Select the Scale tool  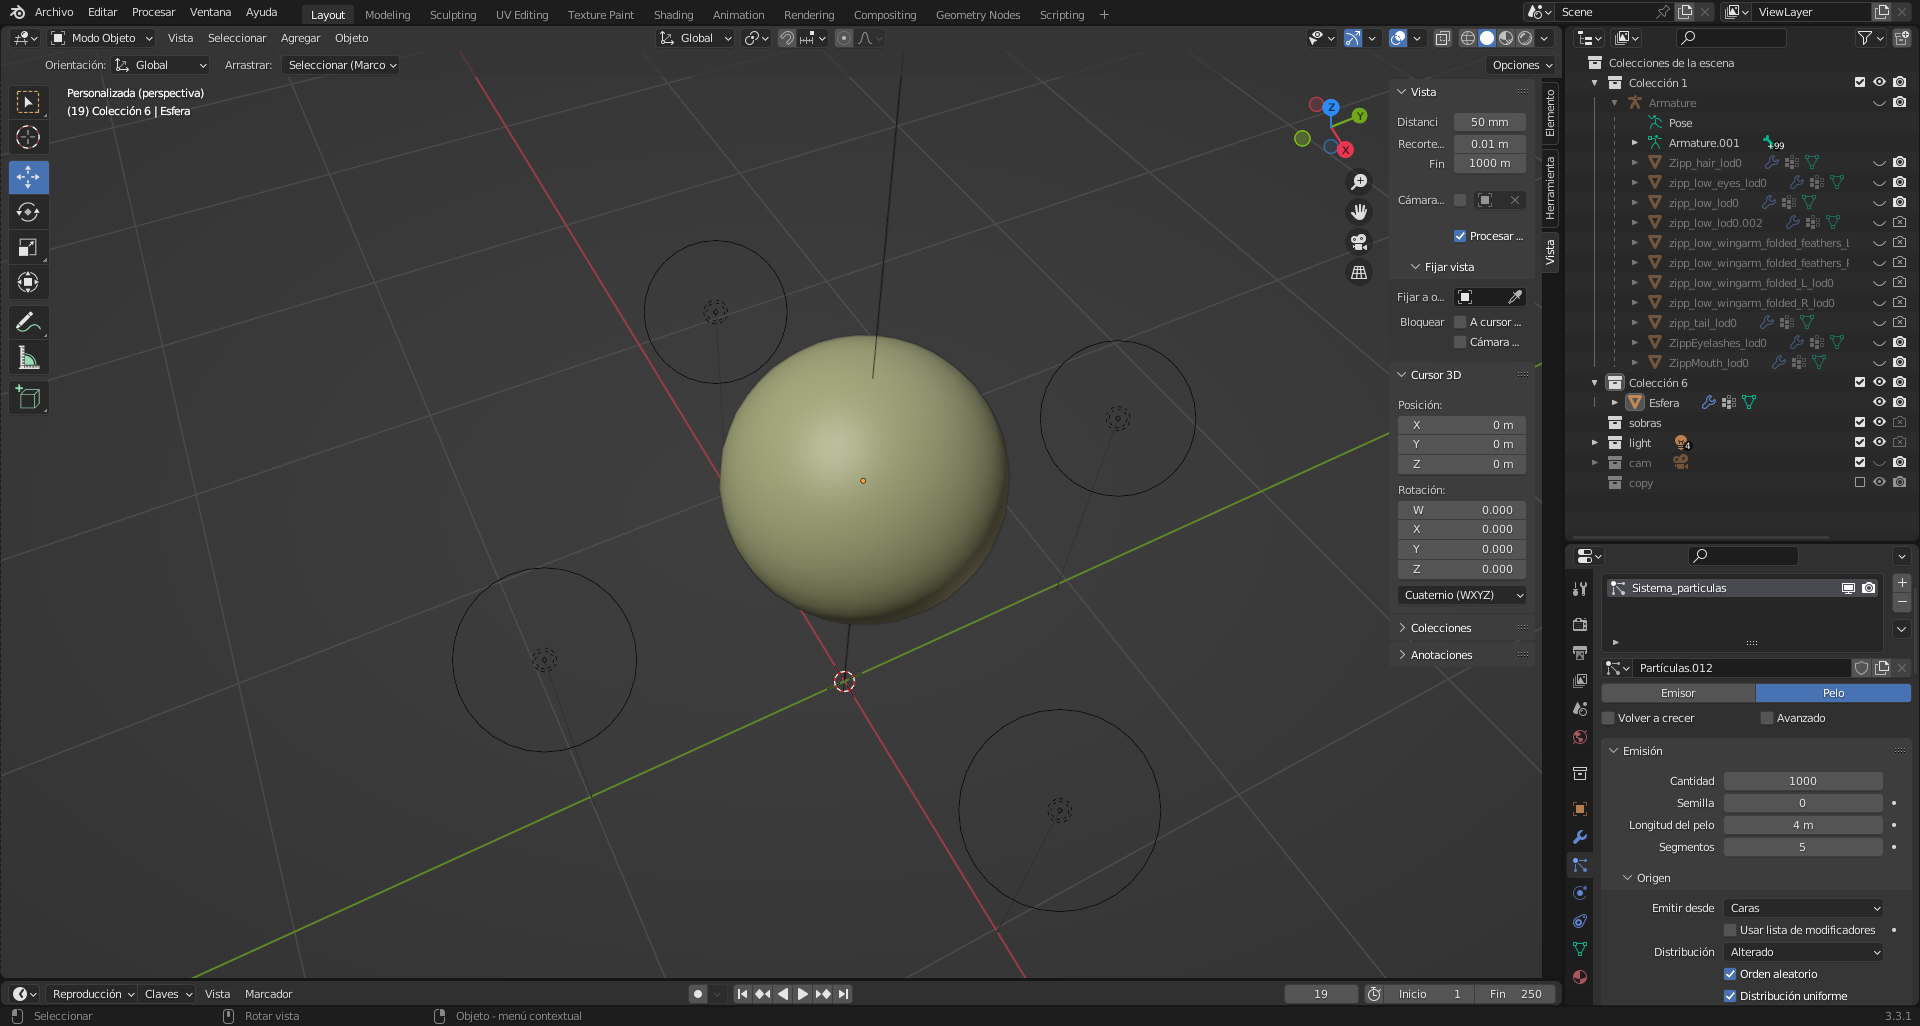point(28,247)
